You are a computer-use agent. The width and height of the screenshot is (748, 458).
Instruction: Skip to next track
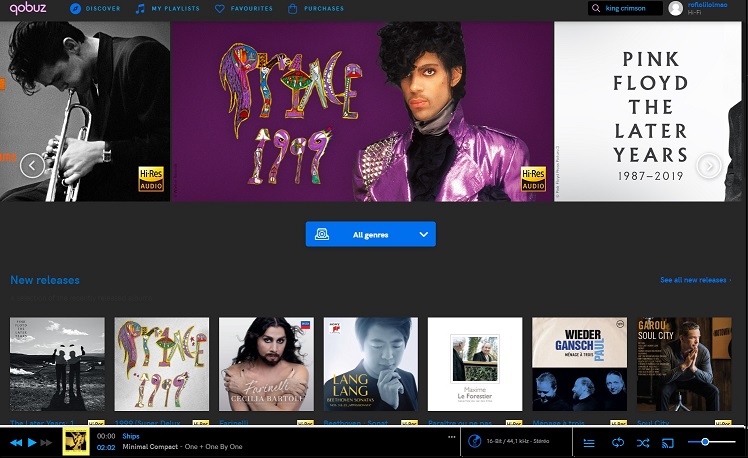(x=46, y=443)
